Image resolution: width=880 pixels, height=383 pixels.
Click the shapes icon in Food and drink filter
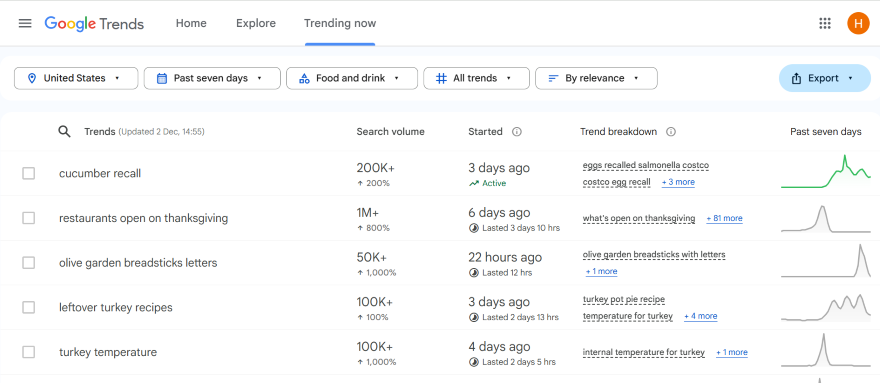[x=304, y=78]
